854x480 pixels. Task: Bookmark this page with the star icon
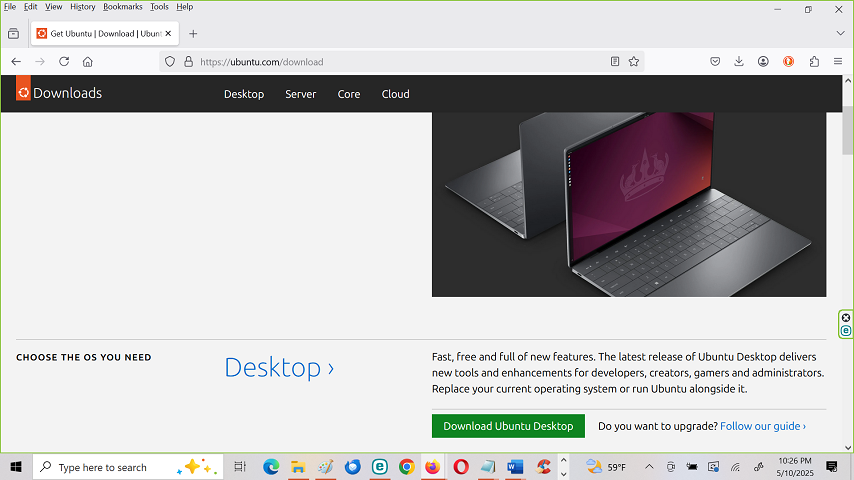pos(634,61)
